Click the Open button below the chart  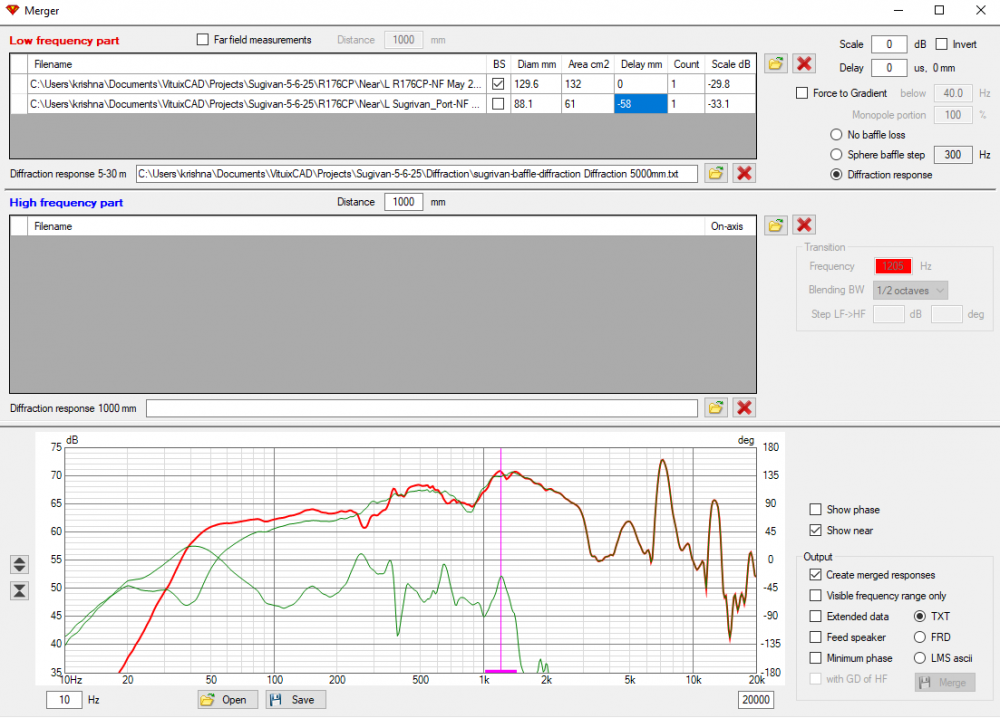click(x=227, y=699)
